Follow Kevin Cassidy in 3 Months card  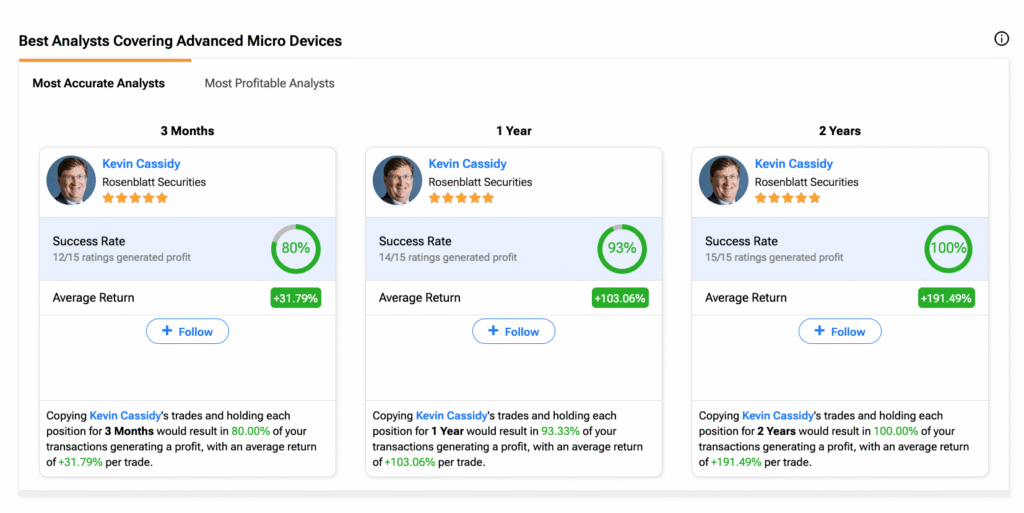(187, 332)
